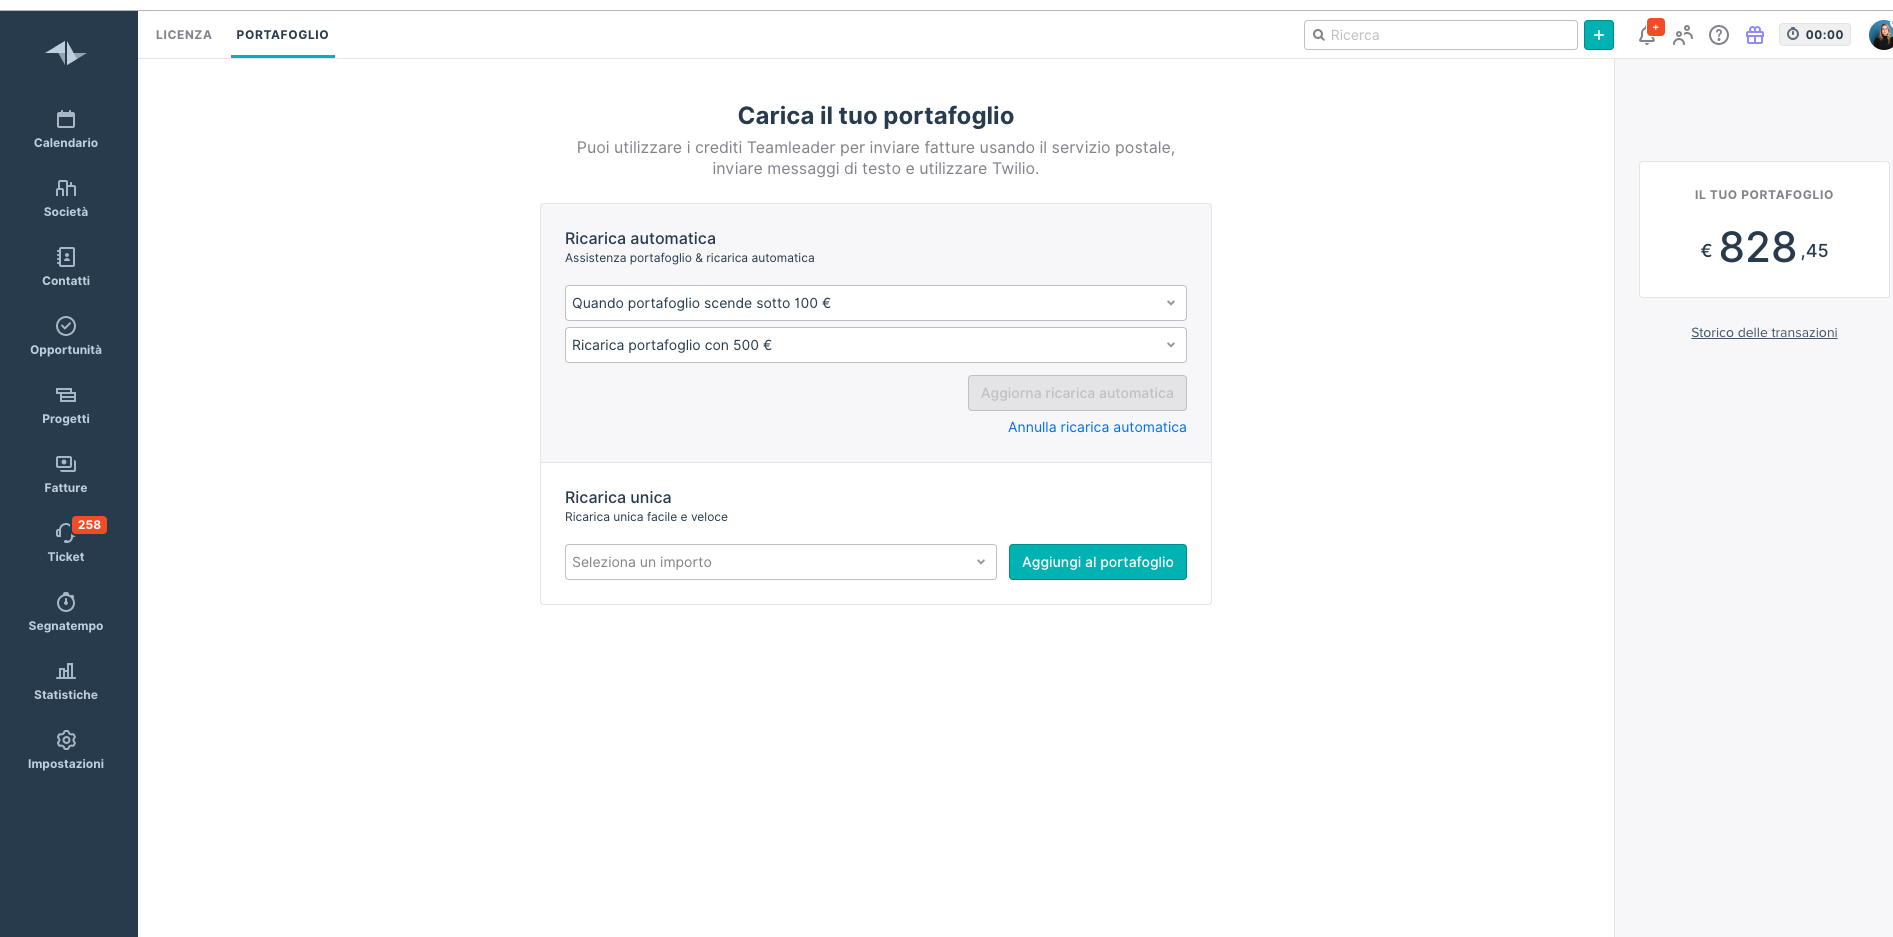Select the Portafoglio tab
The height and width of the screenshot is (937, 1893).
tap(283, 35)
